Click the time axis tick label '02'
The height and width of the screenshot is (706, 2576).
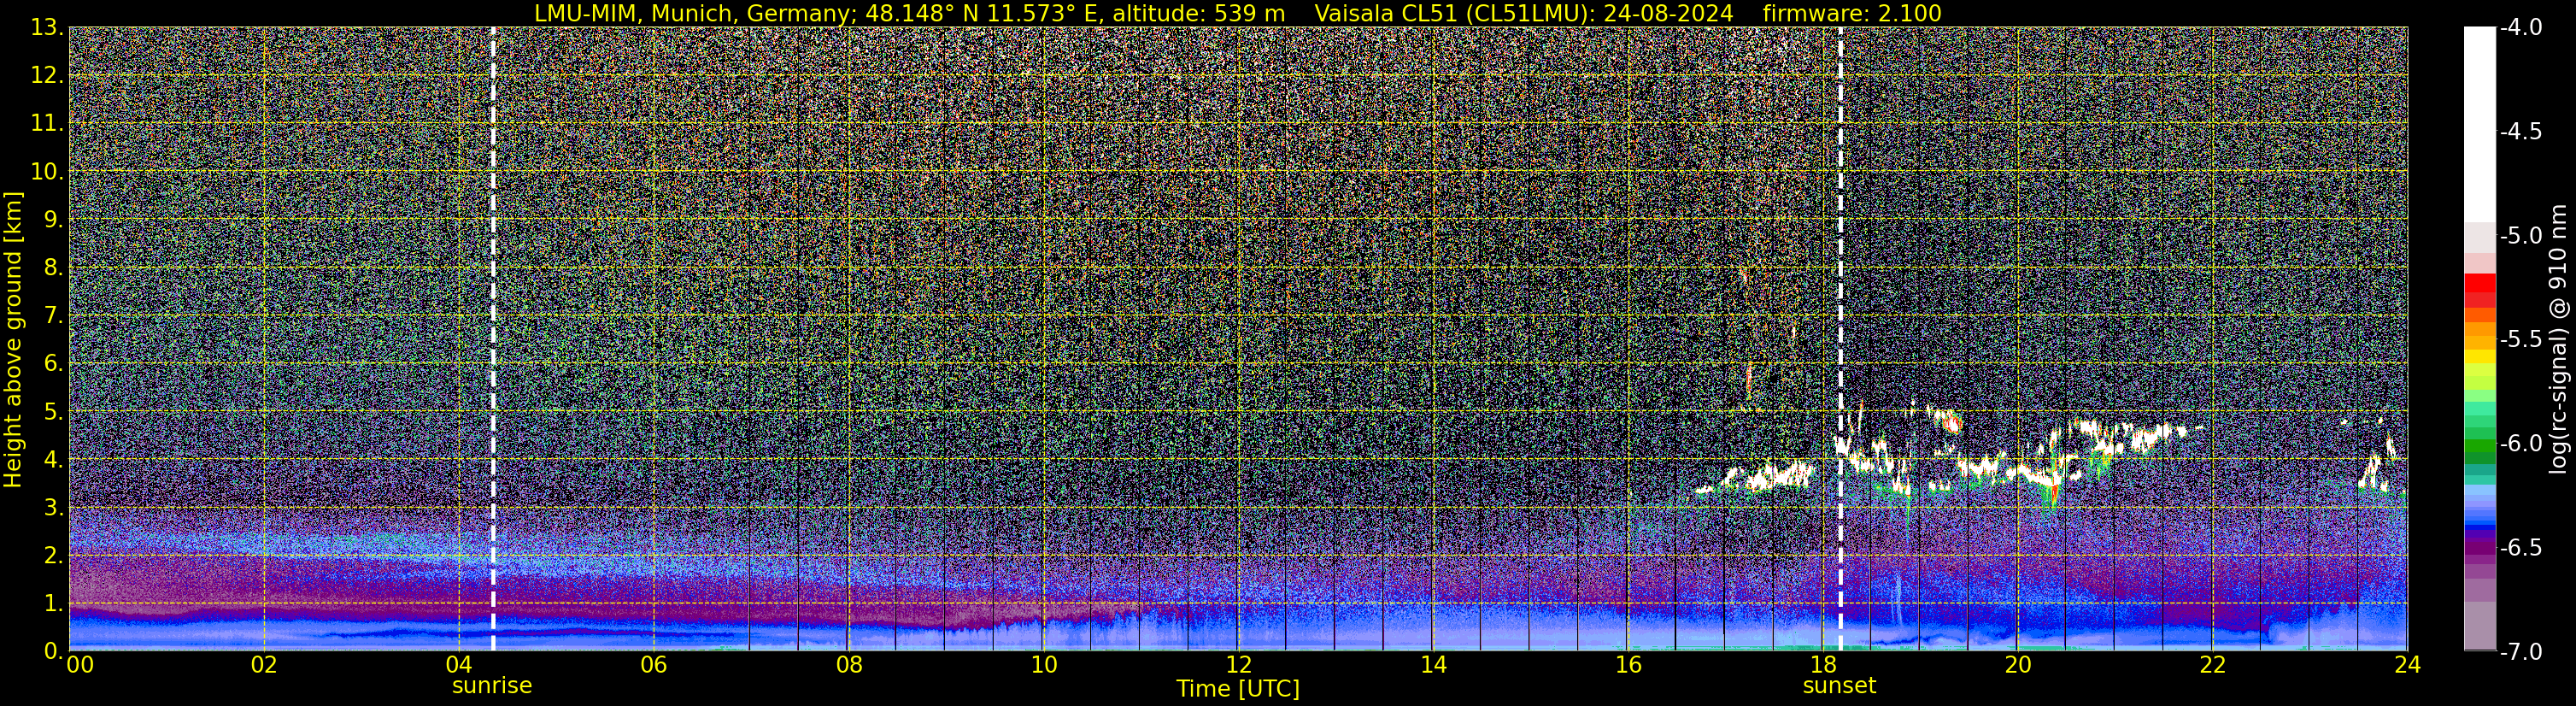[x=264, y=665]
